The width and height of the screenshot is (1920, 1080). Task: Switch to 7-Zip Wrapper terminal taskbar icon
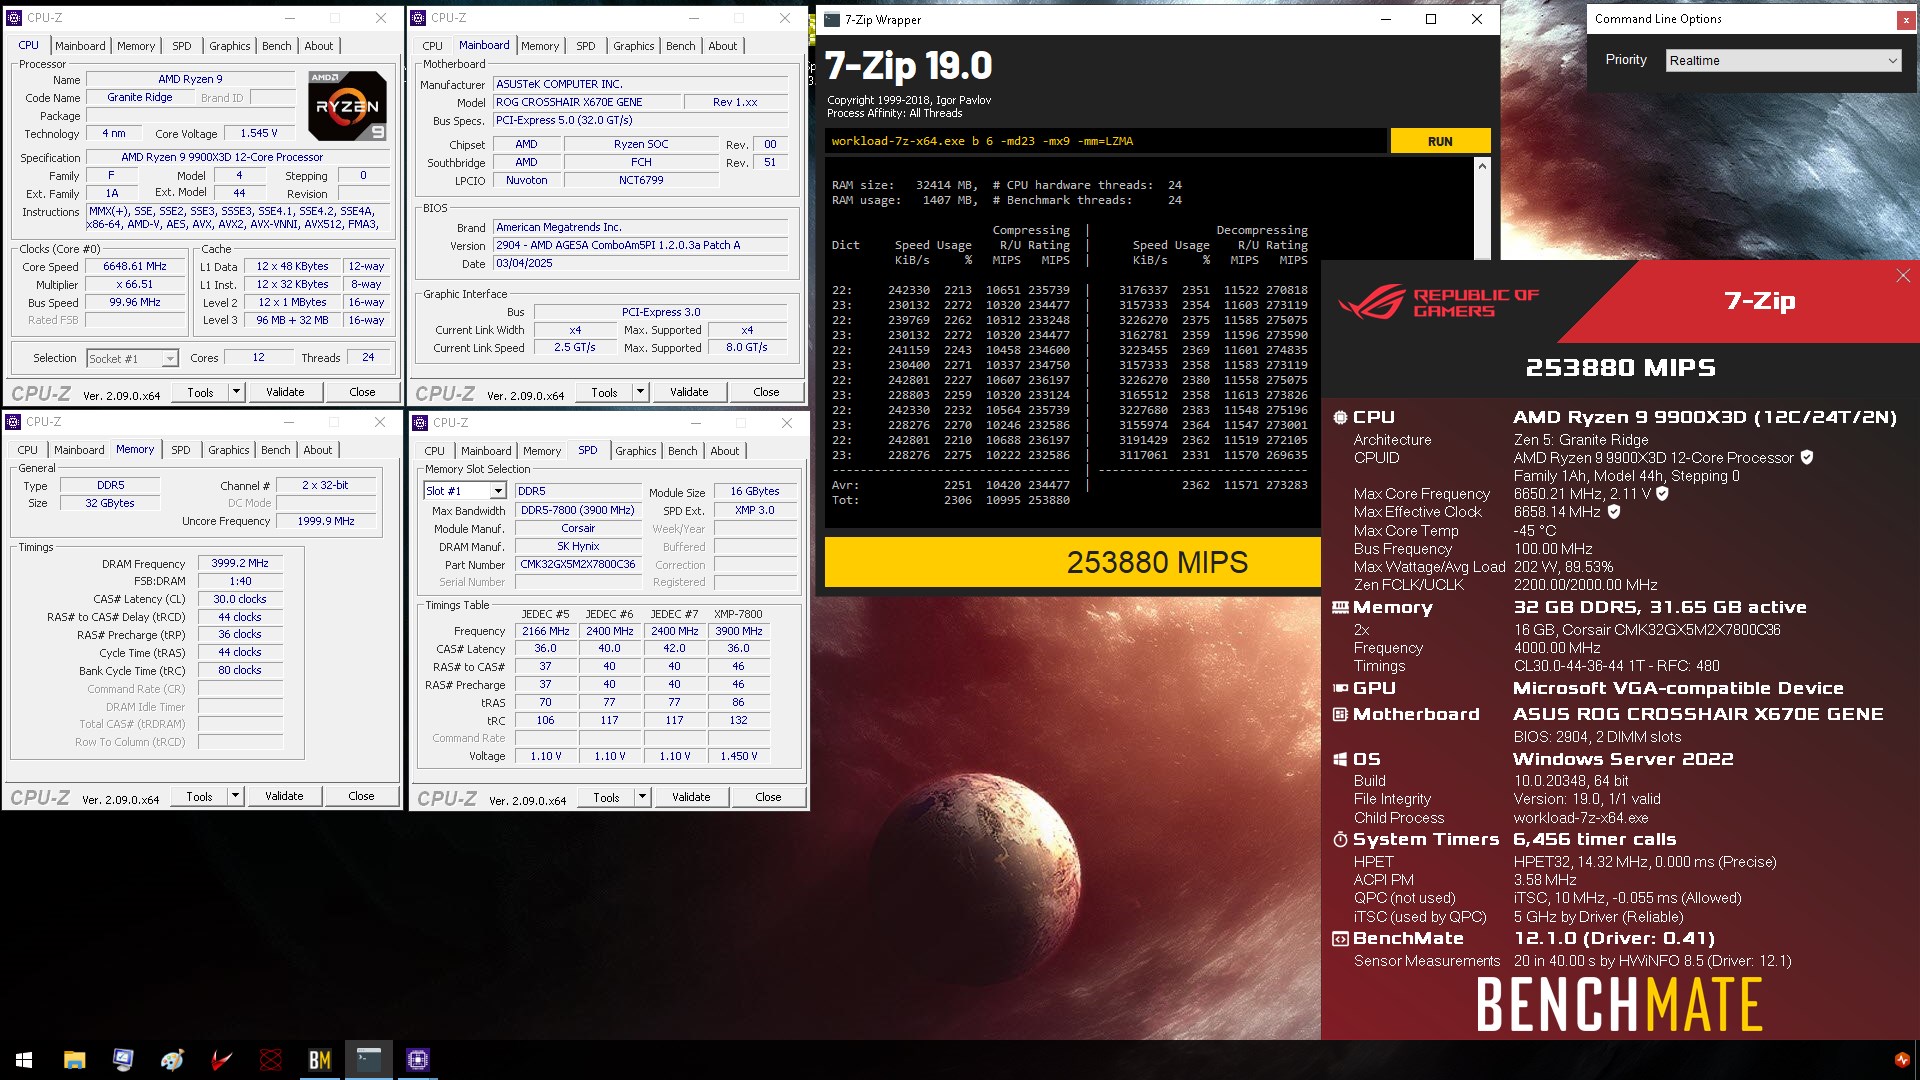pyautogui.click(x=368, y=1060)
